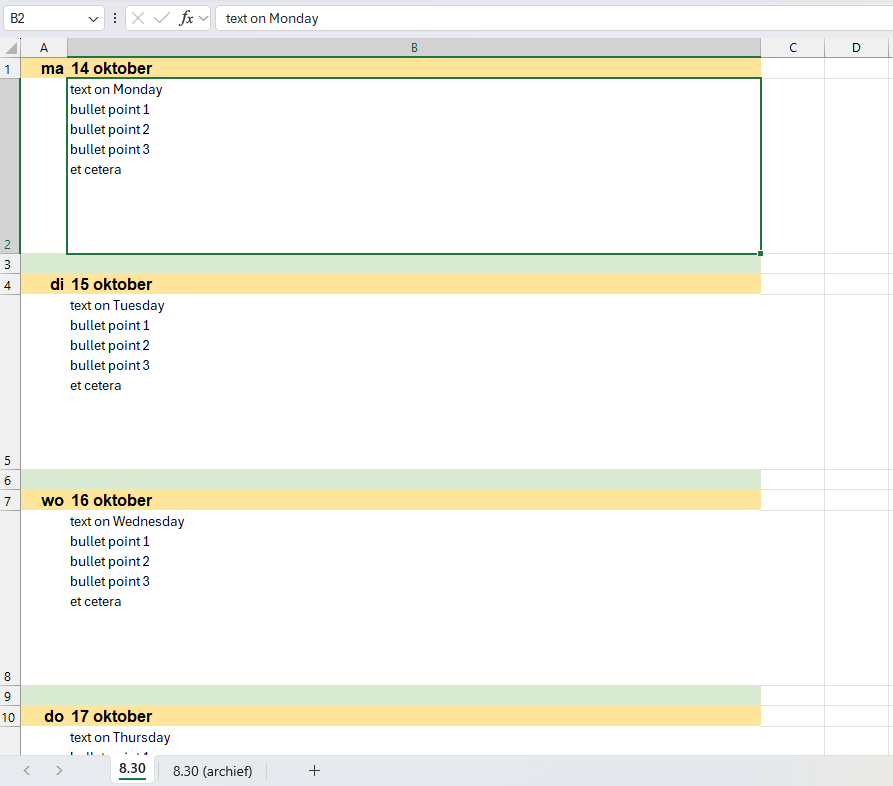Image resolution: width=893 pixels, height=786 pixels.
Task: Confirm entry with the check mark icon
Action: click(x=163, y=18)
